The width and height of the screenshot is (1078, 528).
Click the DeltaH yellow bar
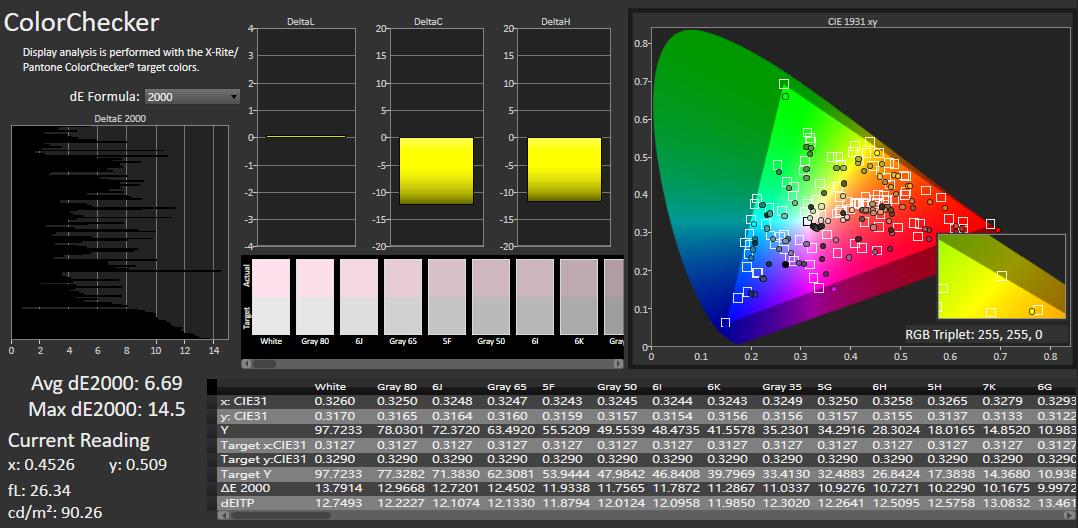pos(564,170)
